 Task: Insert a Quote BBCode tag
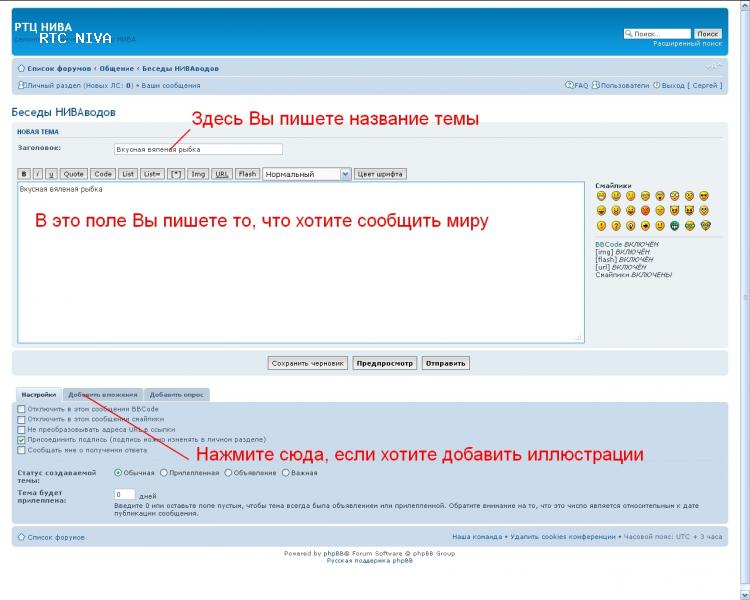coord(74,174)
